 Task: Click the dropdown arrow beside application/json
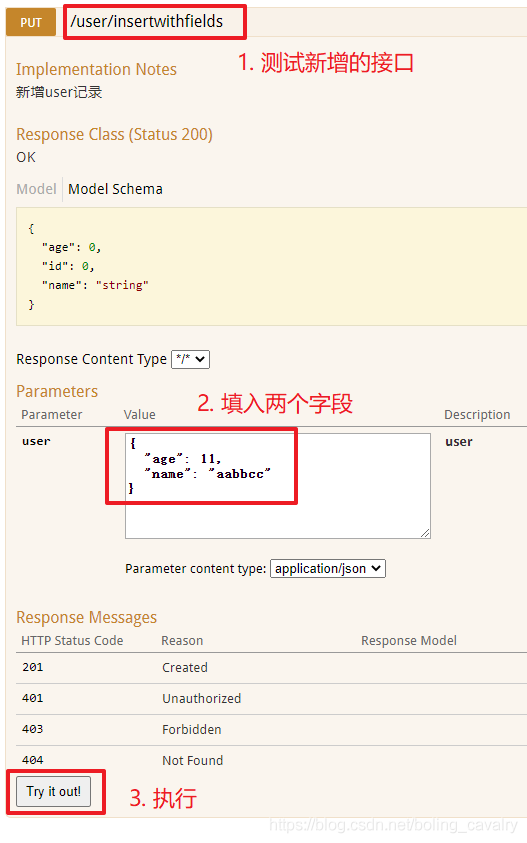(x=376, y=568)
